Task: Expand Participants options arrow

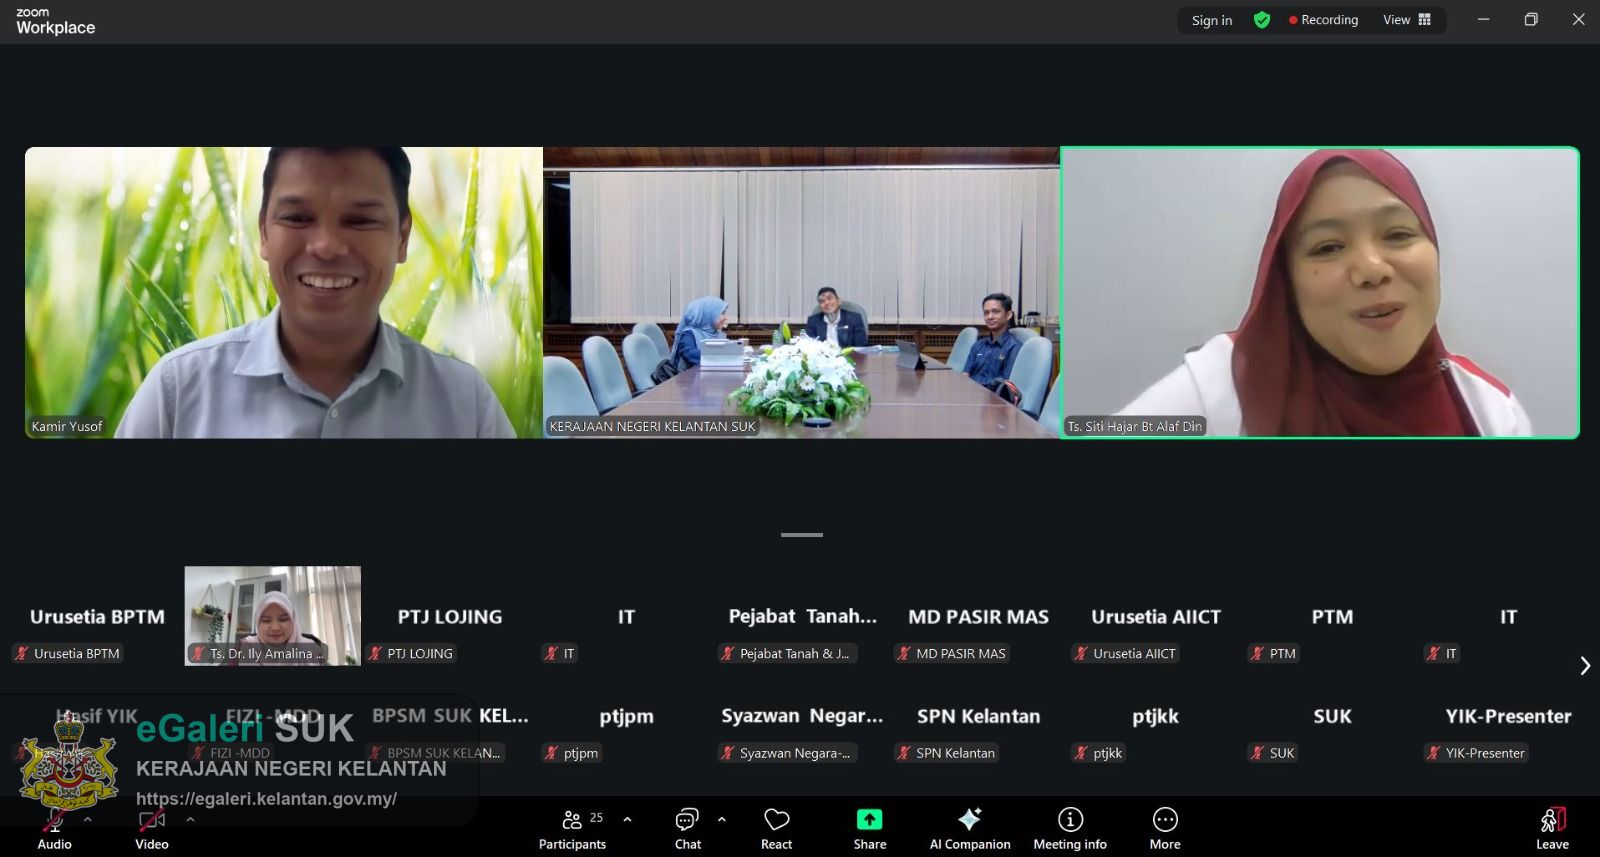Action: (627, 819)
